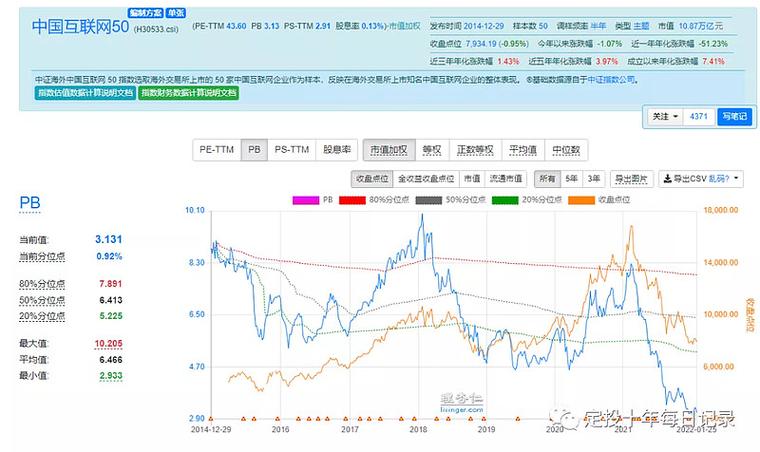Click the 20%分位点 value 5.225
Viewport: 760px width, 452px height.
point(111,316)
